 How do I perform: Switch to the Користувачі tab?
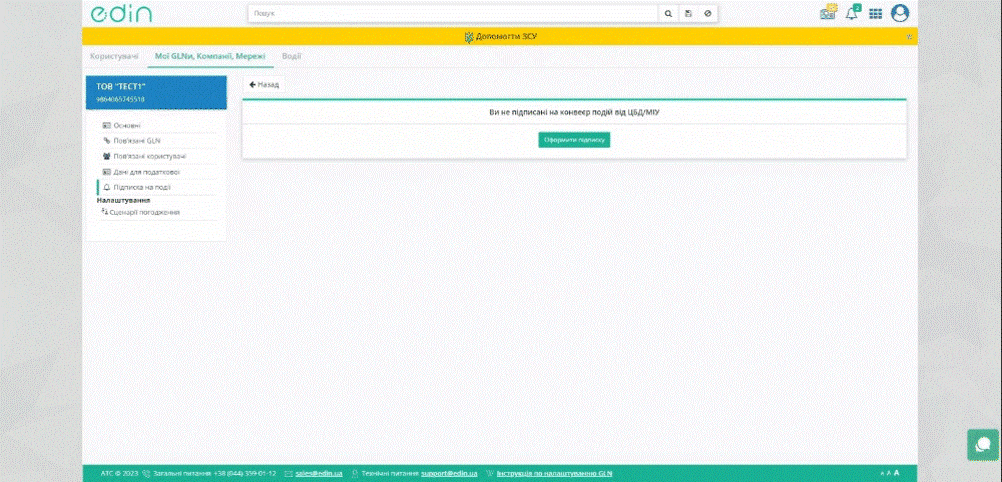pos(114,56)
